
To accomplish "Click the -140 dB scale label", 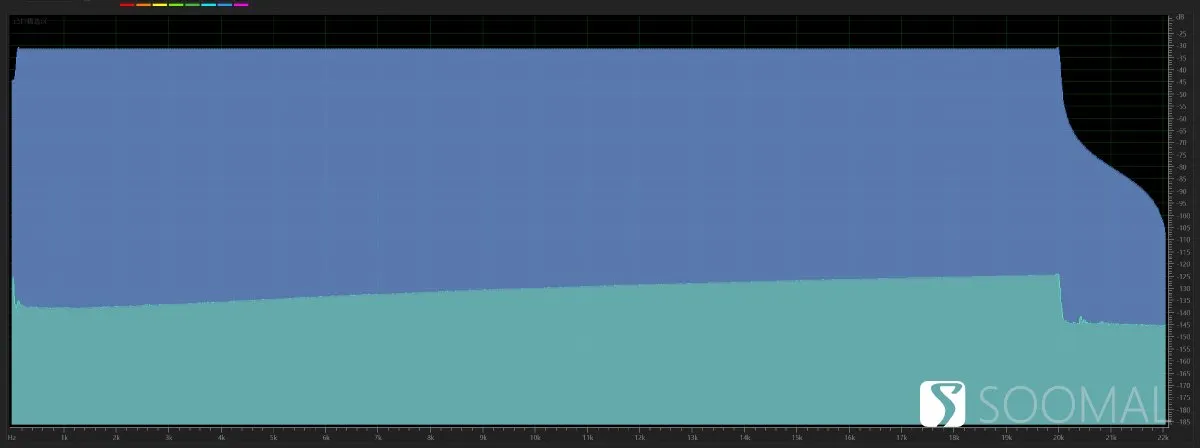I will 1183,312.
